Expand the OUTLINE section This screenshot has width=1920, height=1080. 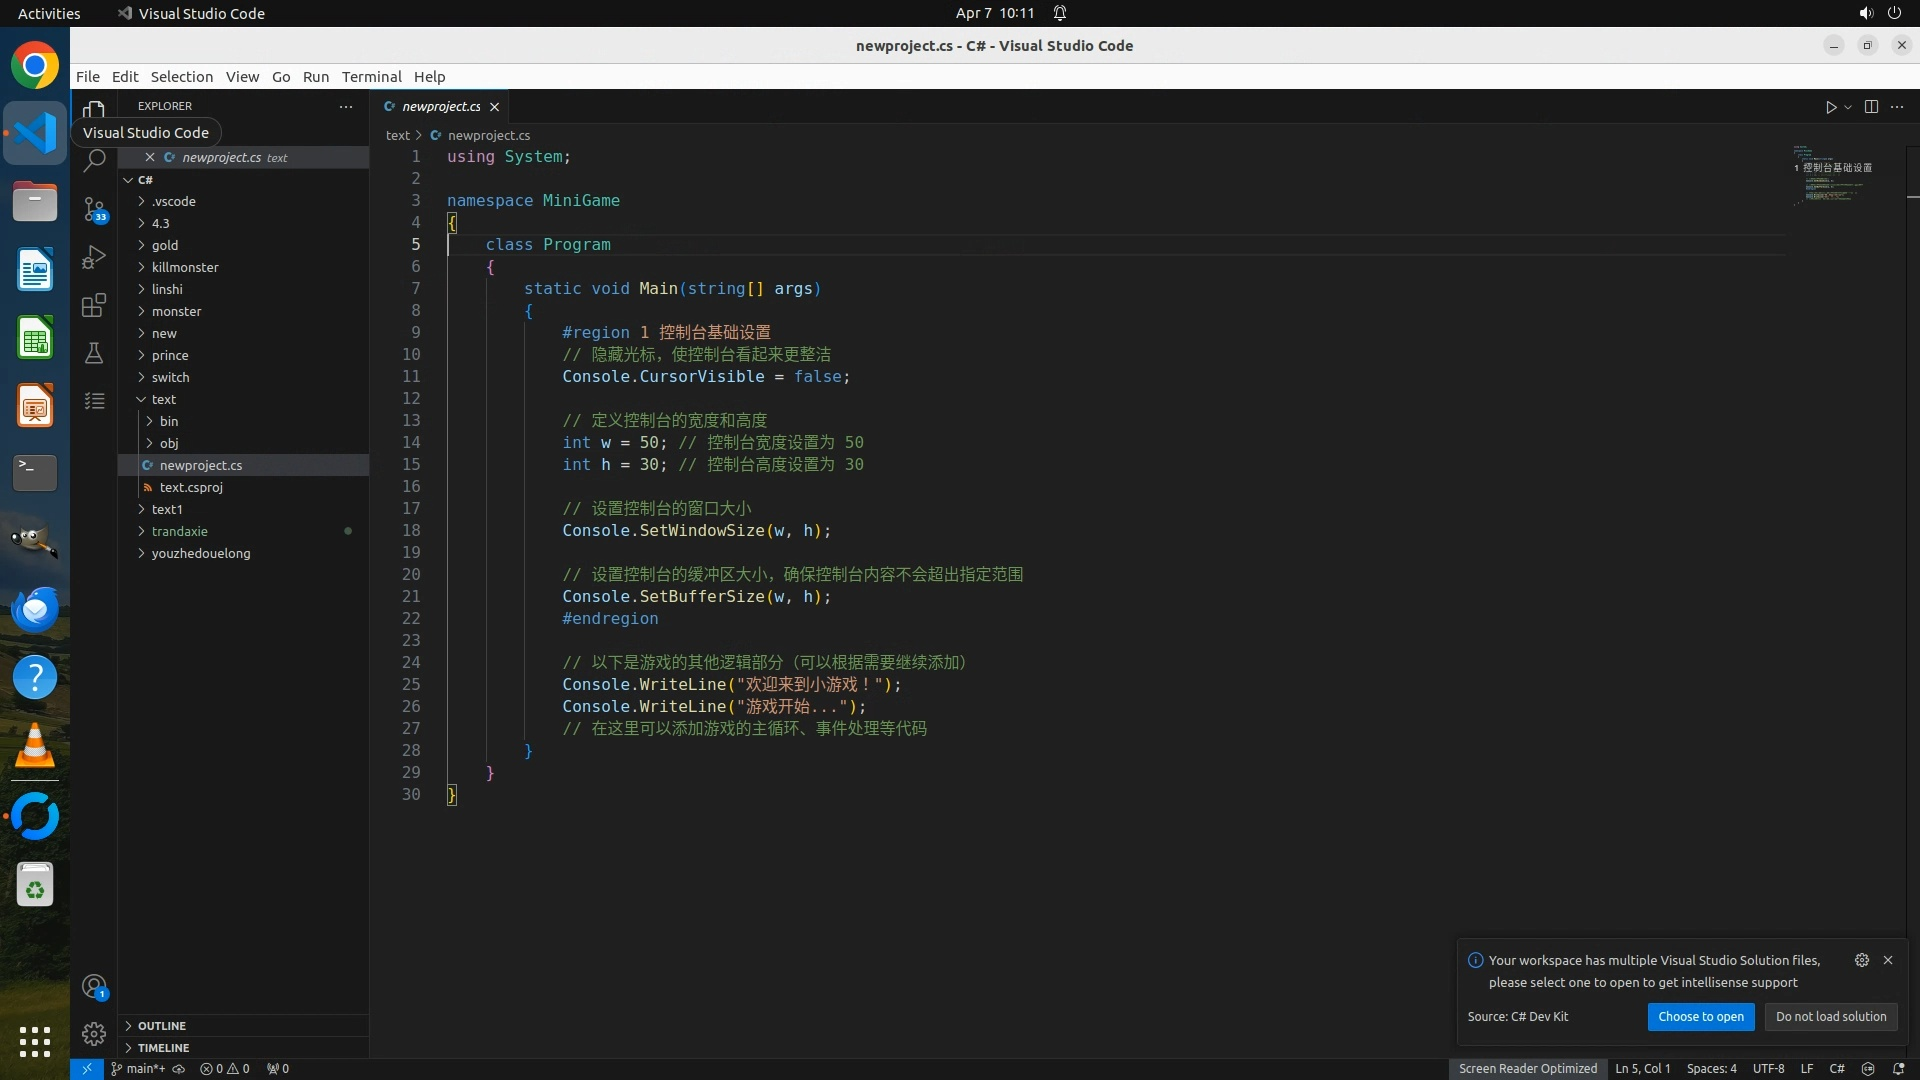click(x=162, y=1026)
